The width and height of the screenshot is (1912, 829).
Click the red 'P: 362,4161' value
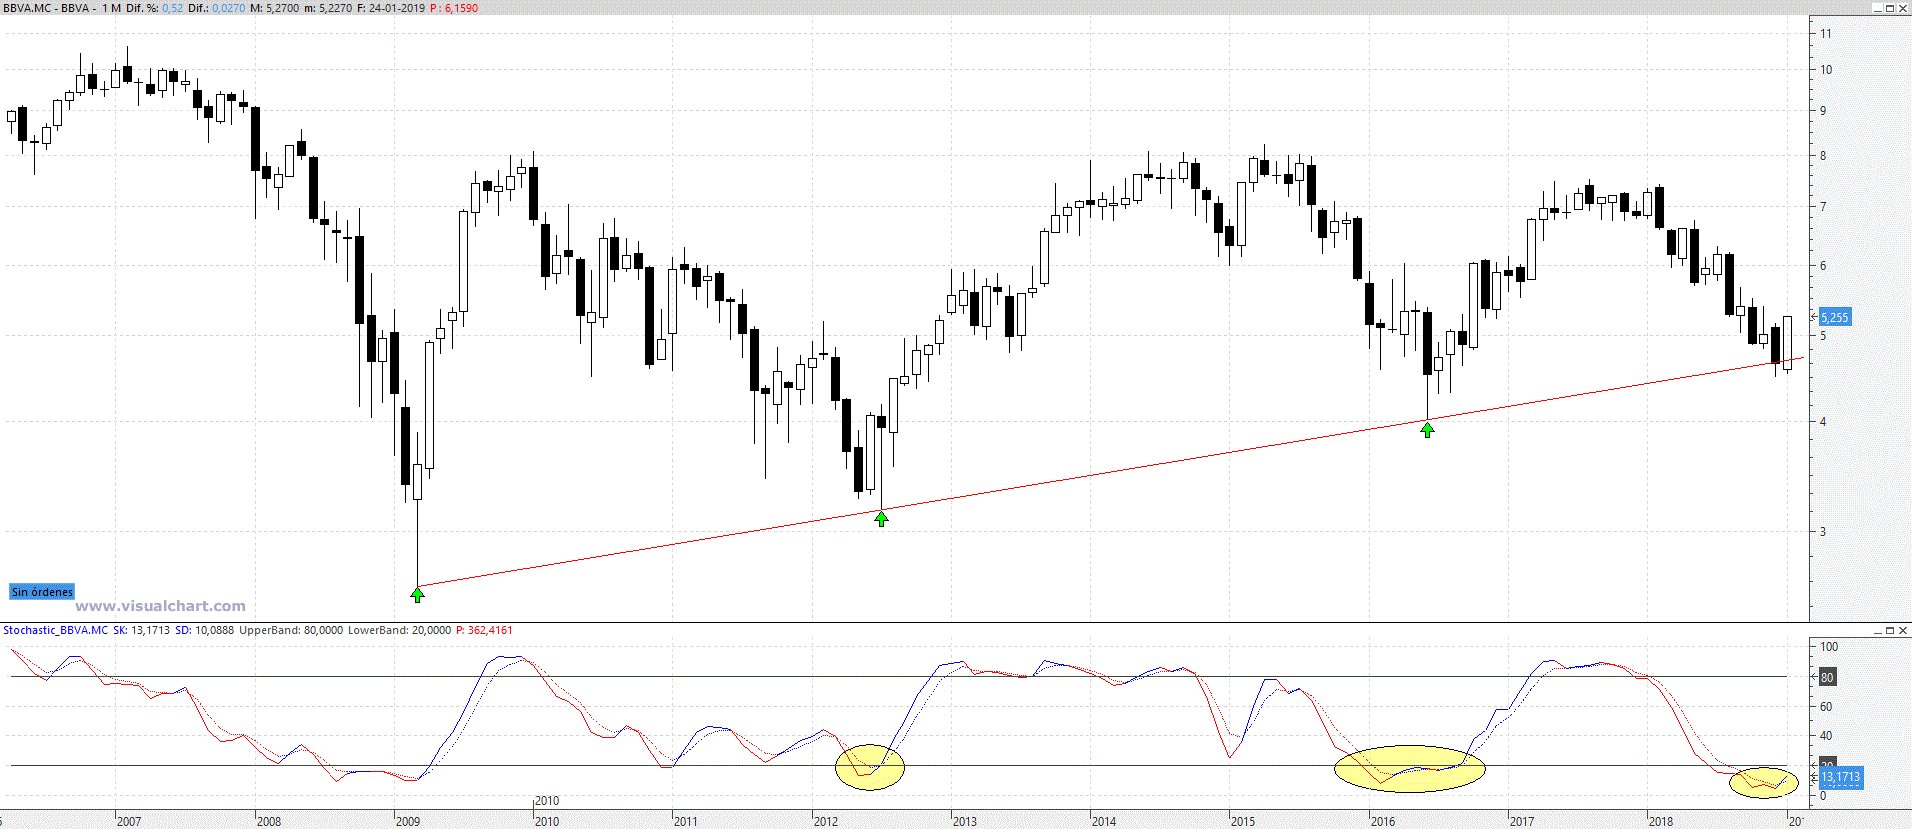pos(484,630)
